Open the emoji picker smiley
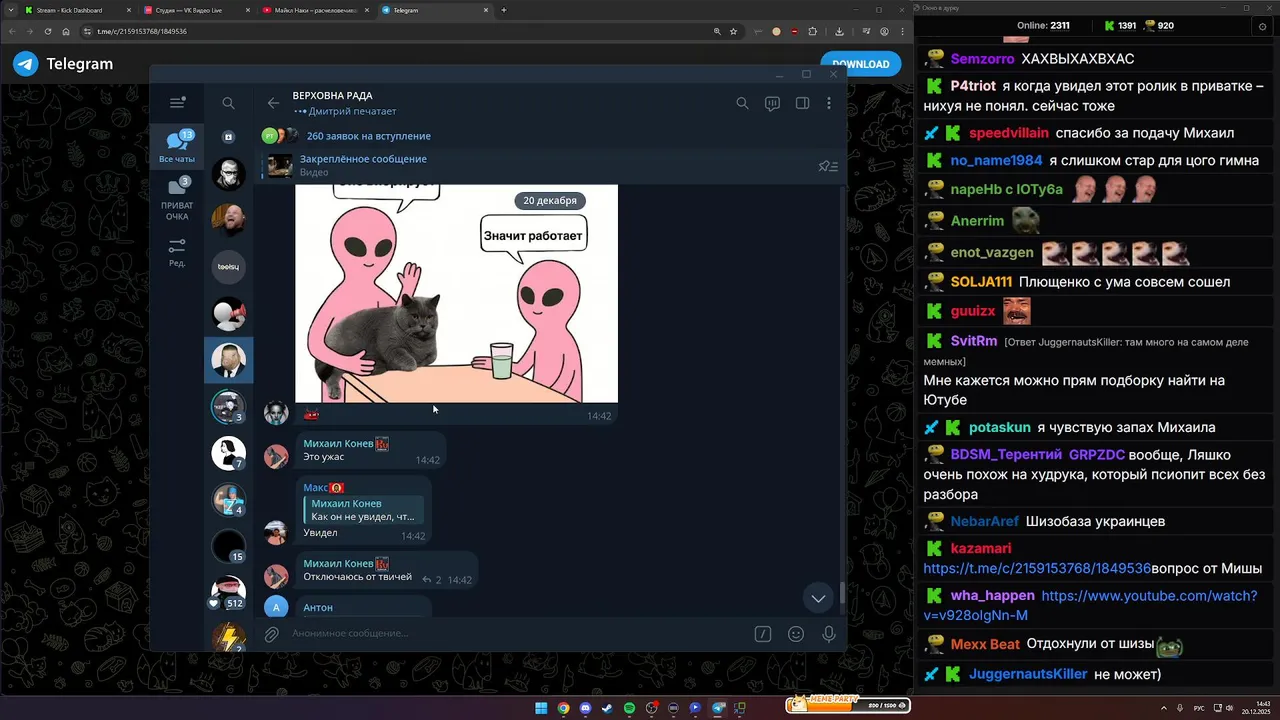This screenshot has height=720, width=1280. [796, 634]
